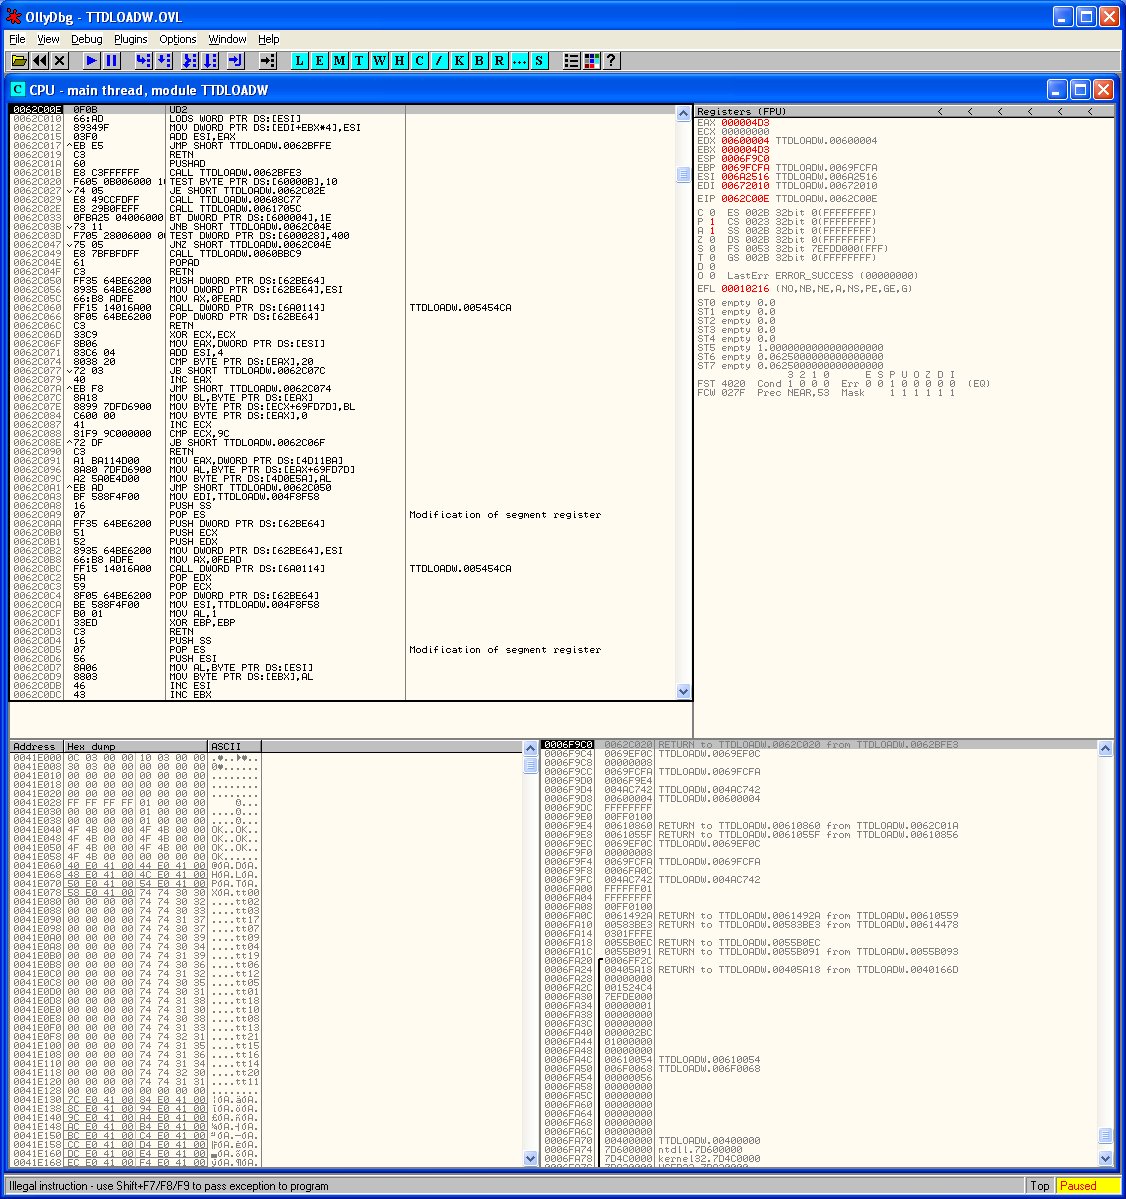Click the Top indicator in status bar
Image resolution: width=1126 pixels, height=1199 pixels.
pos(1040,1186)
